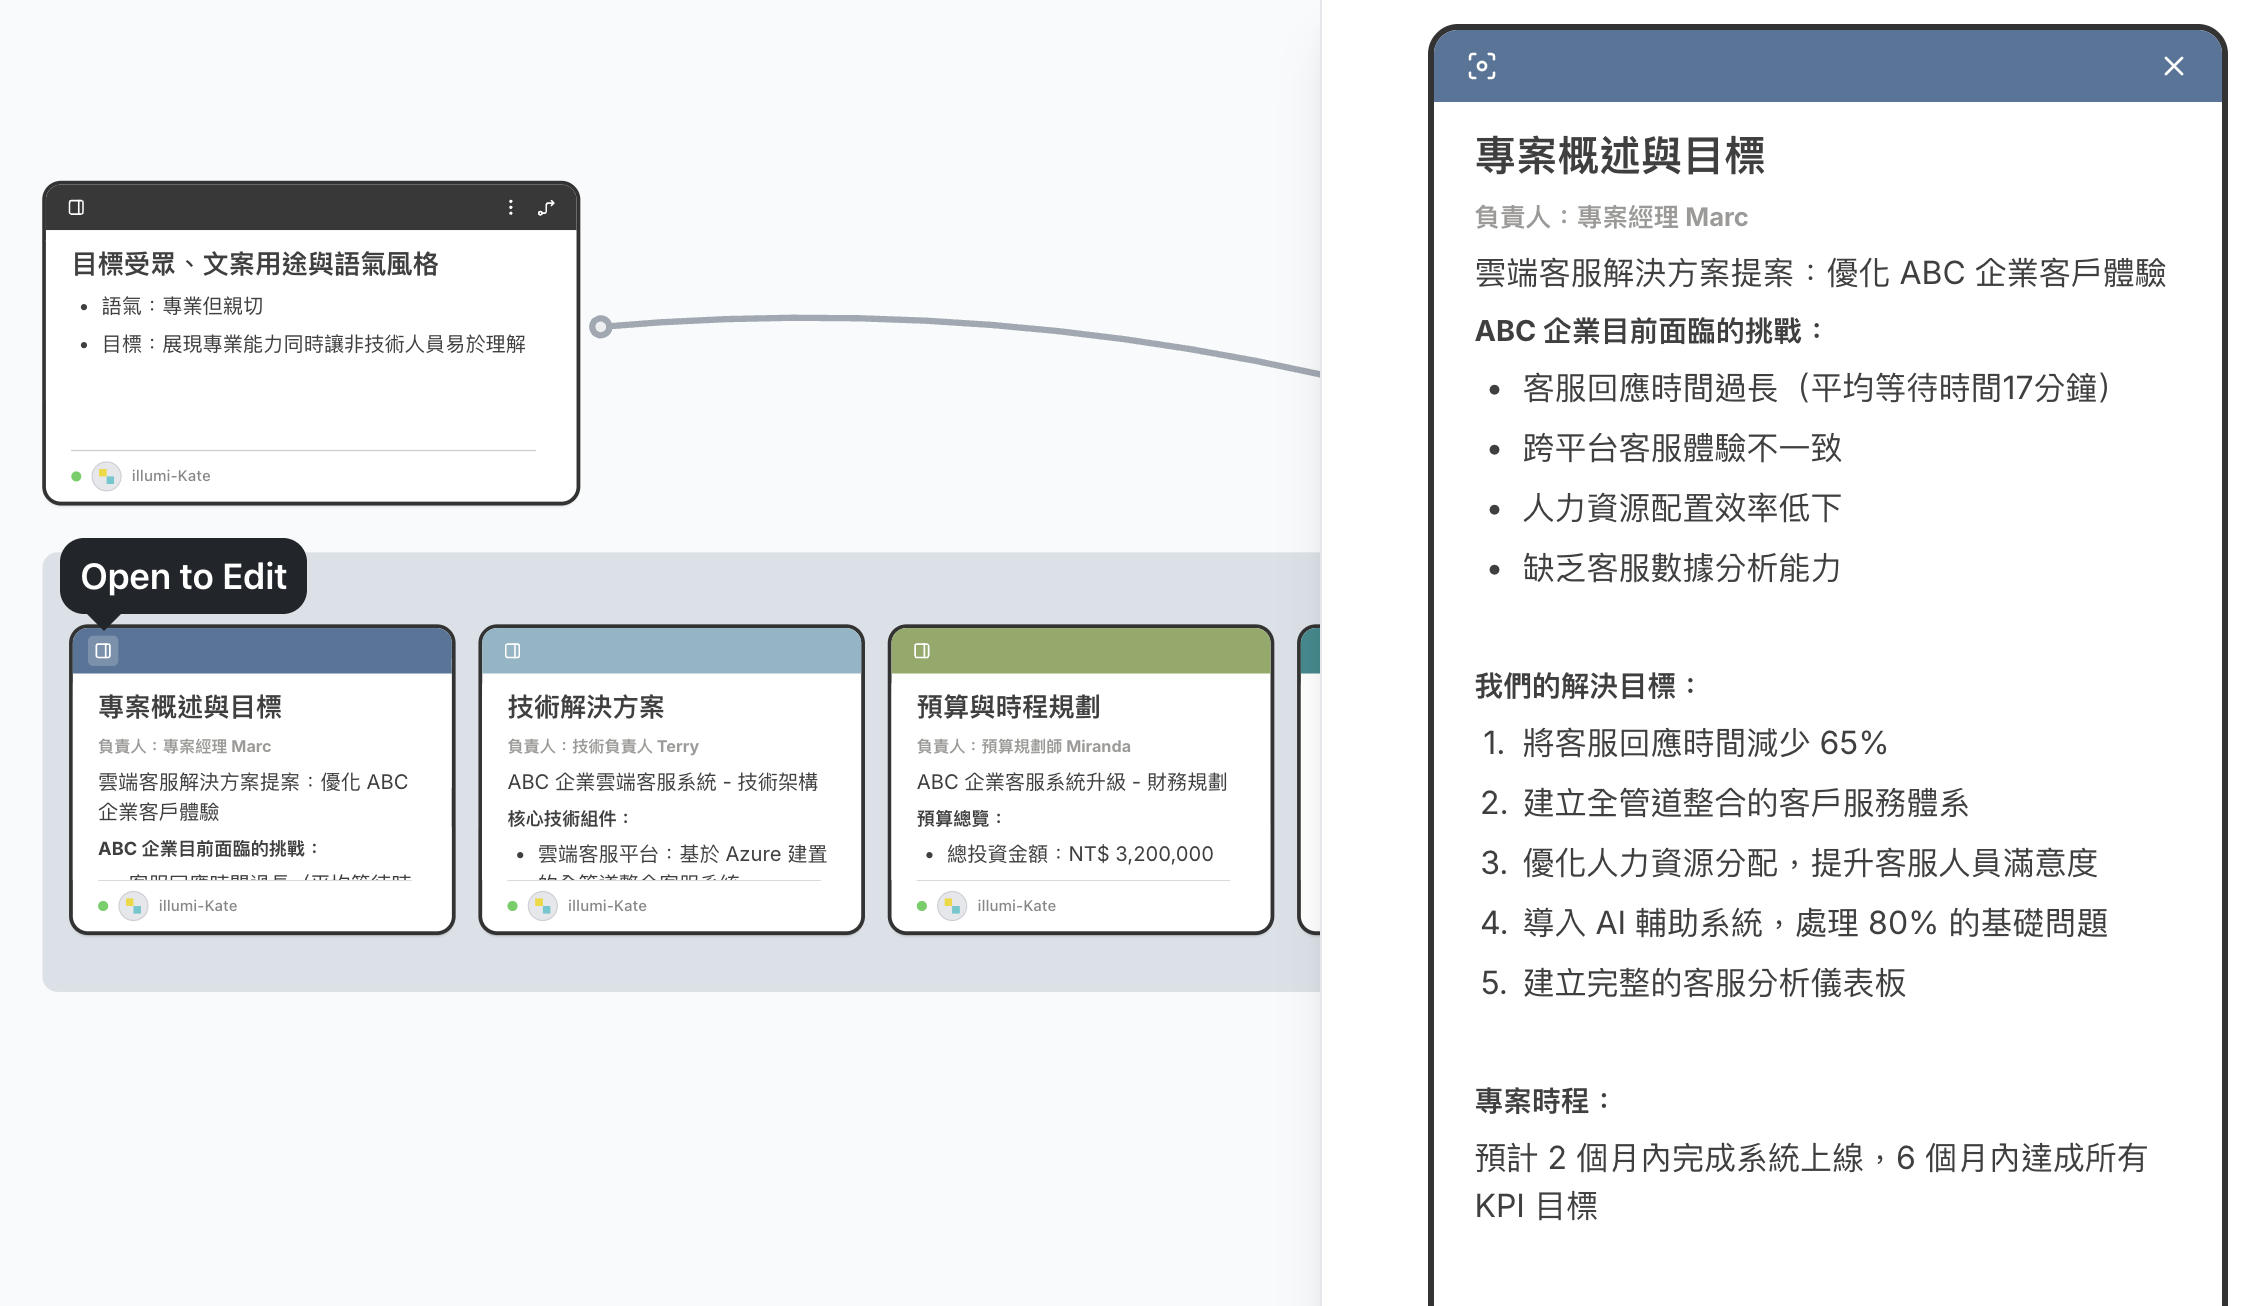Select the 預算與時程規劃 card title

pyautogui.click(x=1007, y=707)
